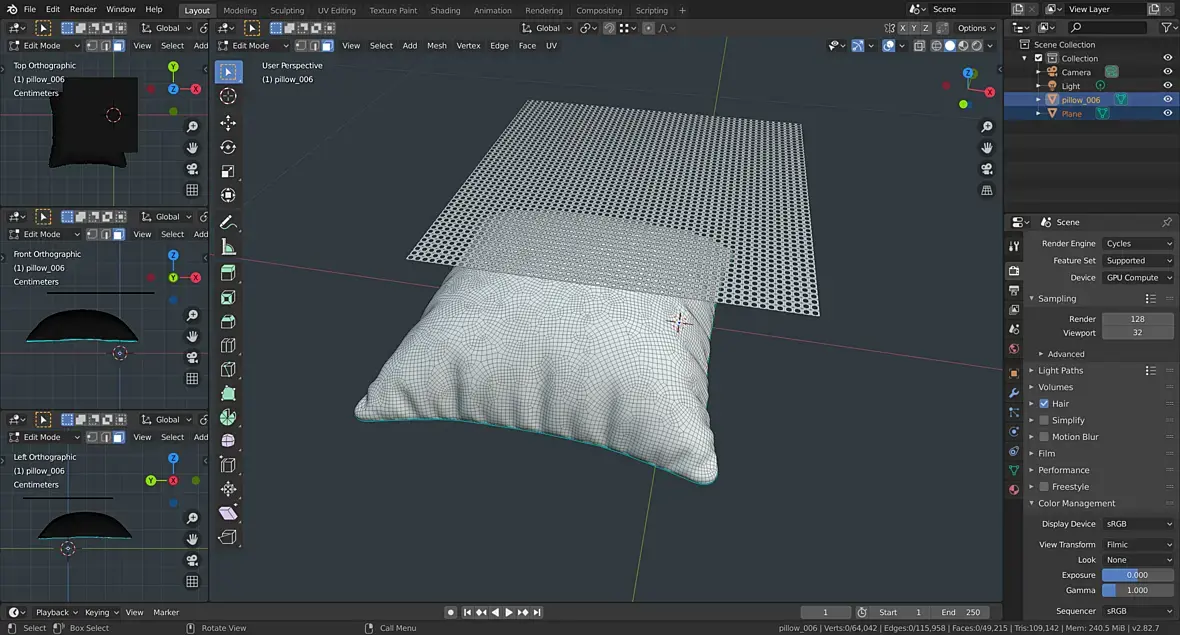Open the Render Engine Cycles dropdown
The width and height of the screenshot is (1180, 635).
[1137, 244]
